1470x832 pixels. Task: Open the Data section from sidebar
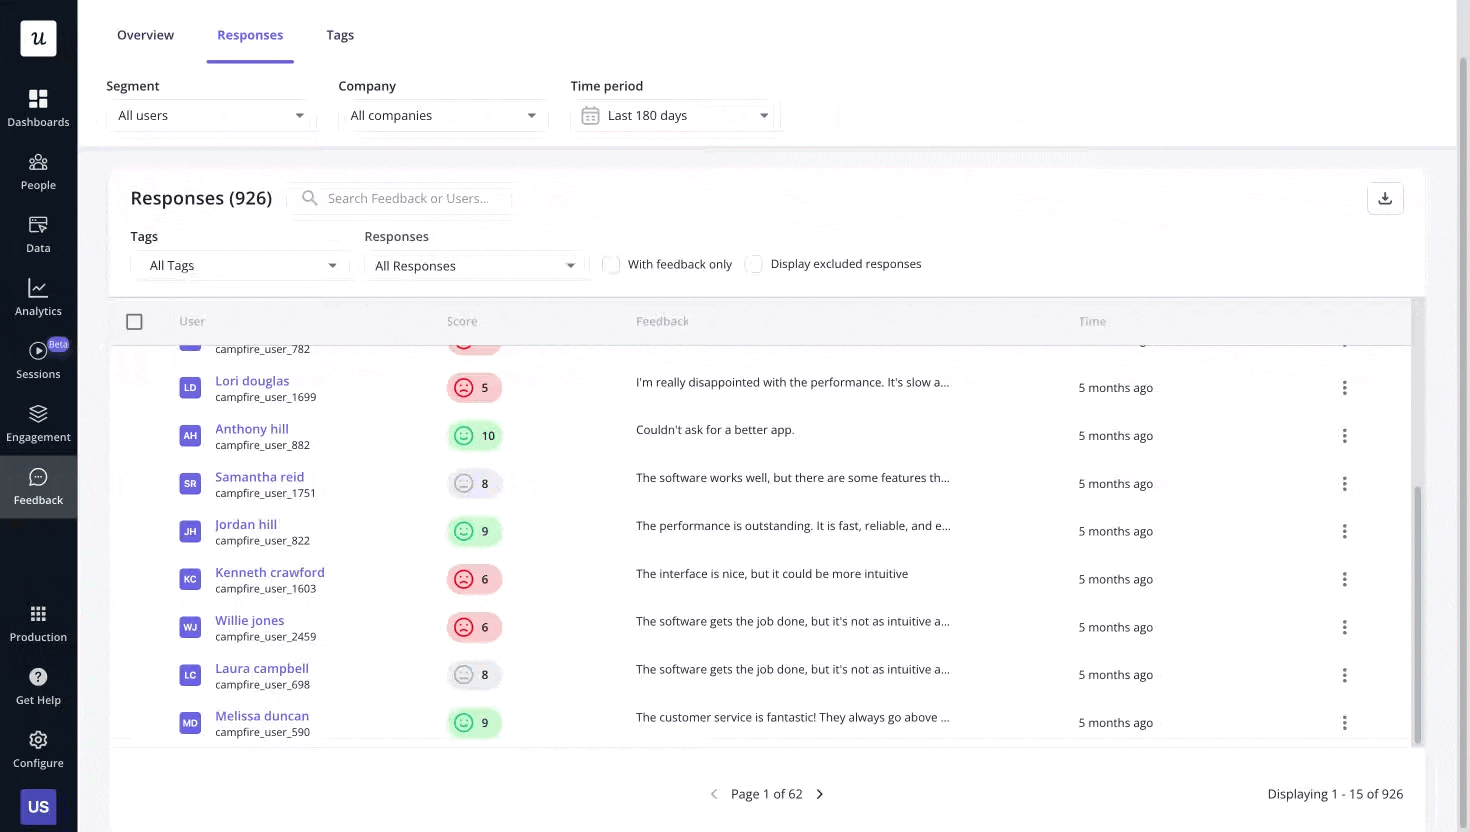point(38,234)
